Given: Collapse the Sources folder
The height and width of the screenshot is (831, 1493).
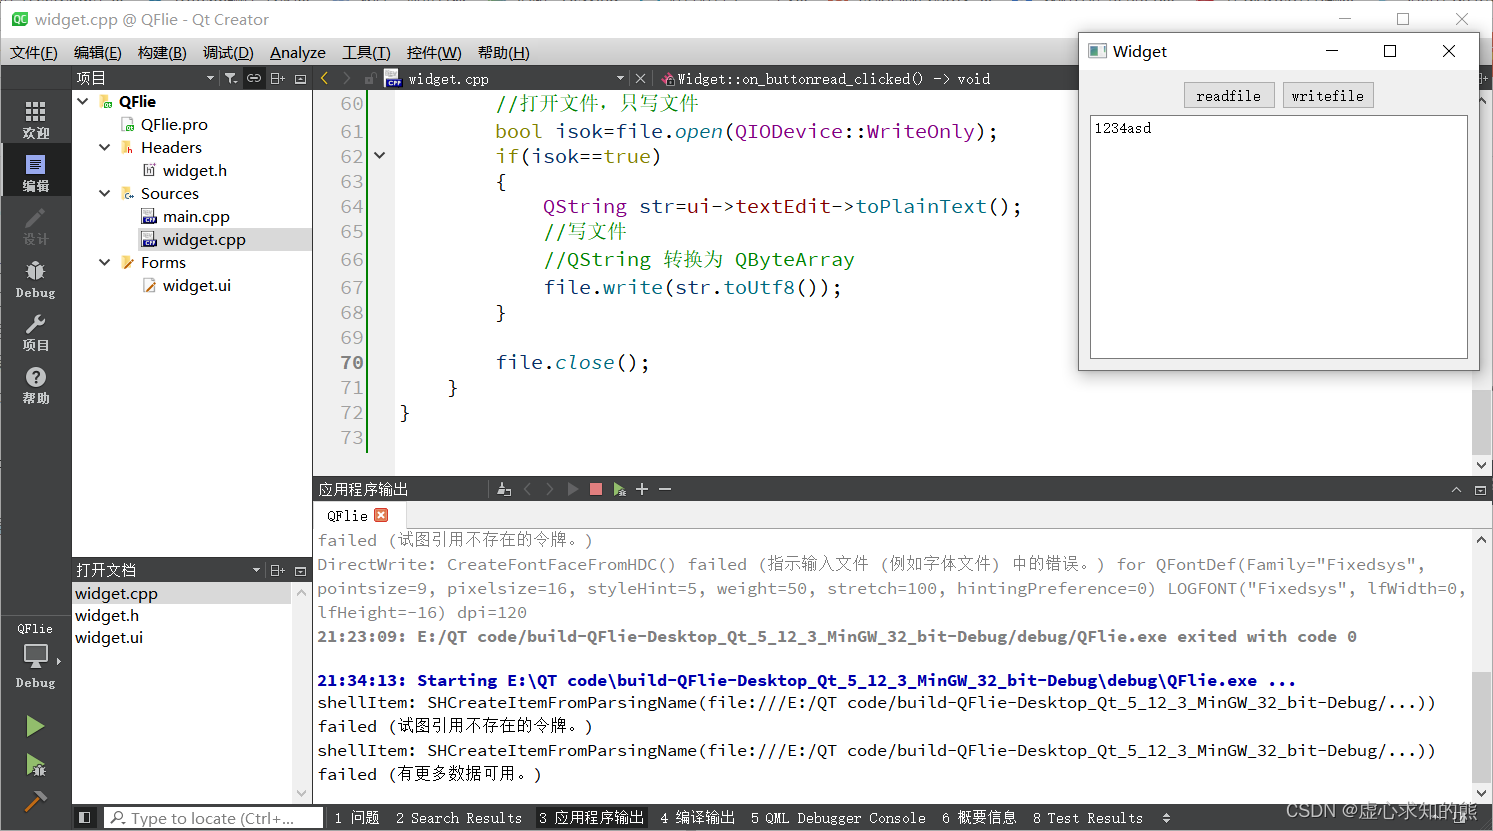Looking at the screenshot, I should [x=105, y=193].
